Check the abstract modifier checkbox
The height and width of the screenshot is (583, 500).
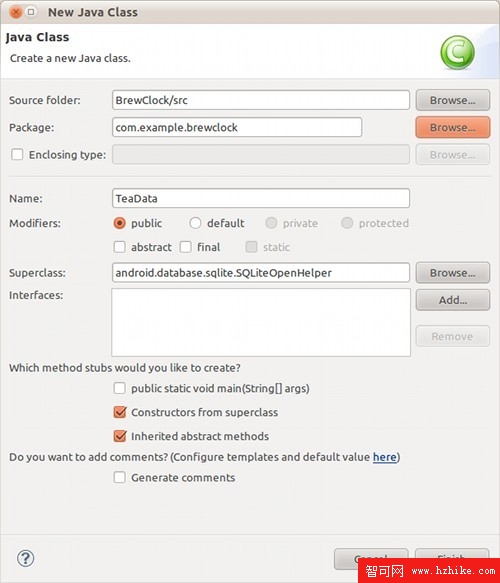(x=119, y=247)
